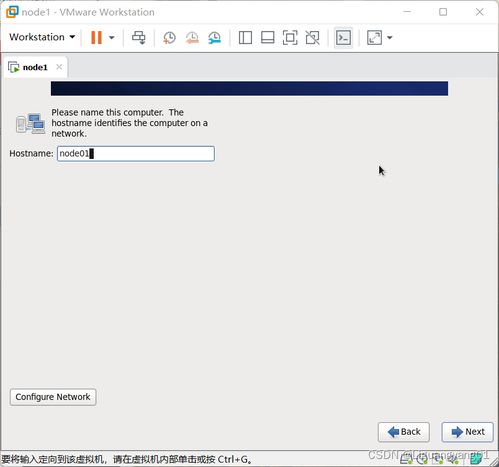499x467 pixels.
Task: Expand the stretch display dropdown arrow
Action: pos(390,37)
